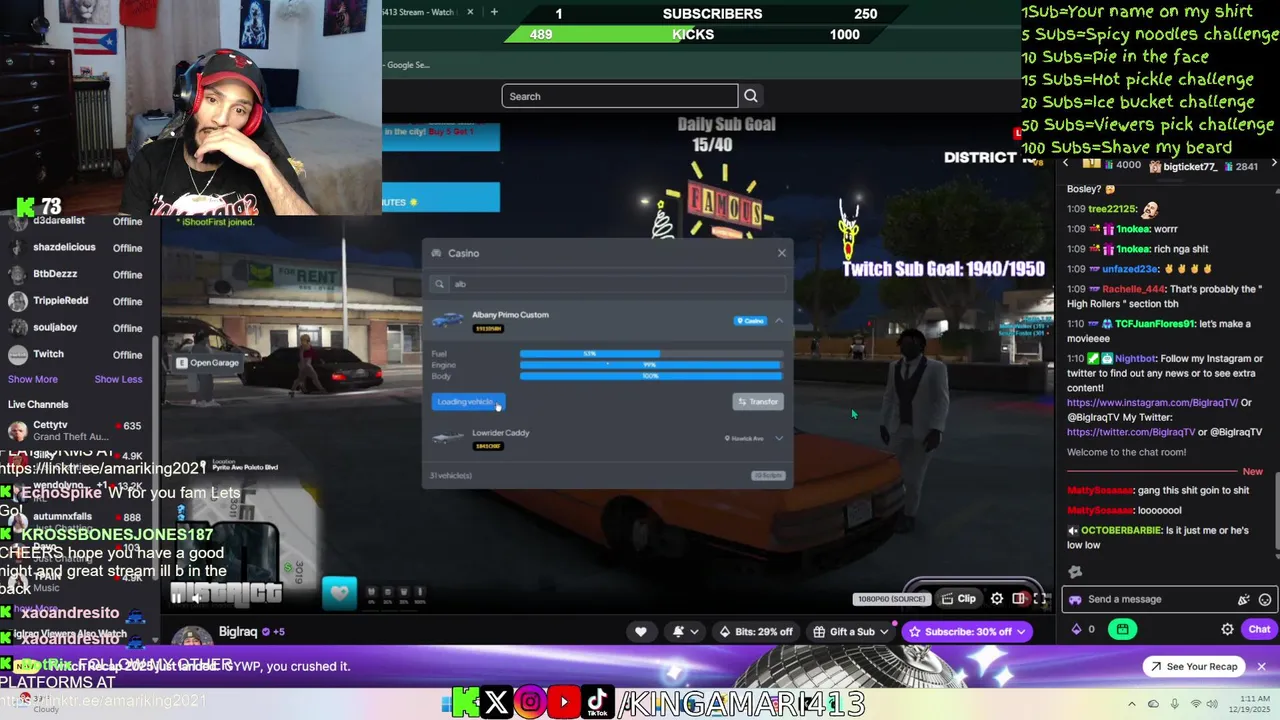The width and height of the screenshot is (1280, 720).
Task: Pause the stream video
Action: 177,598
